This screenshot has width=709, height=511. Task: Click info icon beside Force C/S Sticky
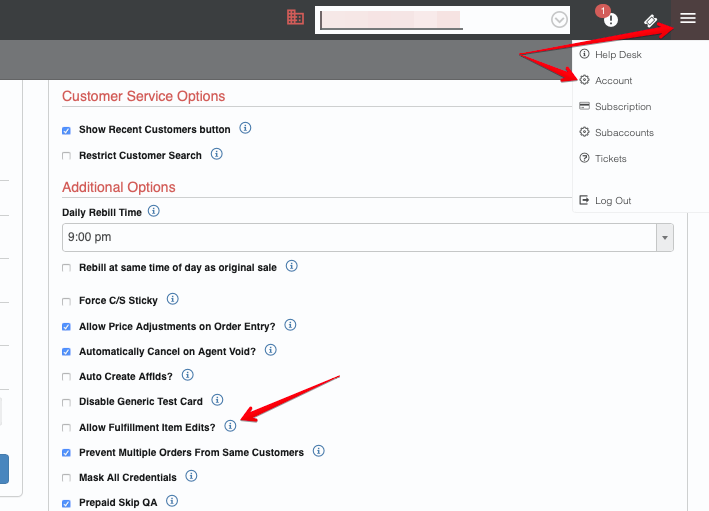click(x=172, y=299)
